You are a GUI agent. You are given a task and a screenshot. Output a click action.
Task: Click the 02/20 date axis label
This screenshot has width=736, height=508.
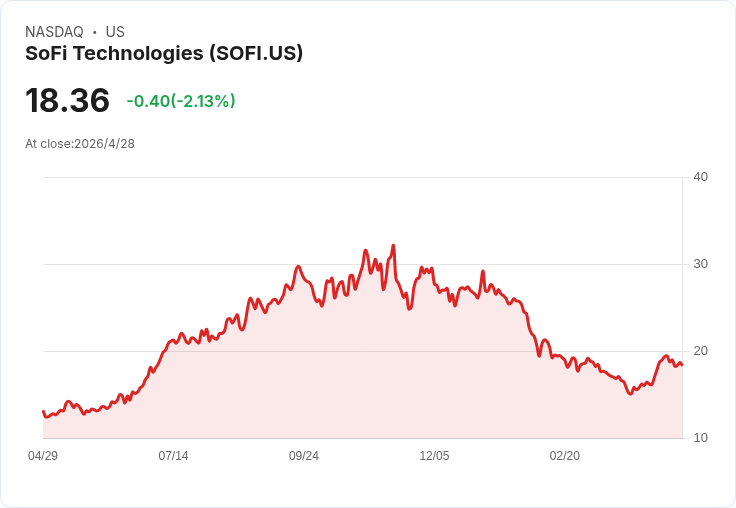tap(565, 456)
